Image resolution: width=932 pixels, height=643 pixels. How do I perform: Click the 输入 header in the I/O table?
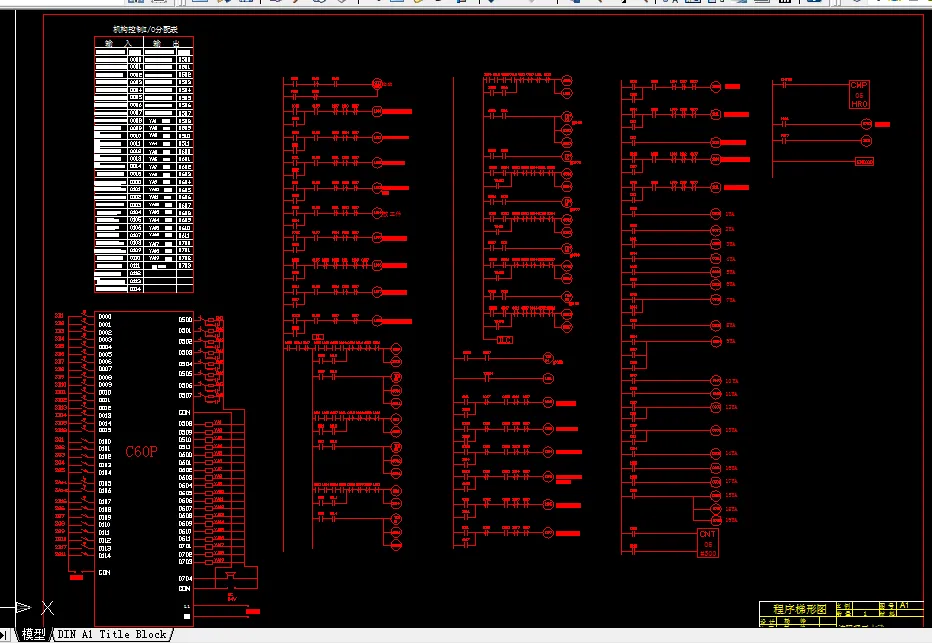pos(118,43)
